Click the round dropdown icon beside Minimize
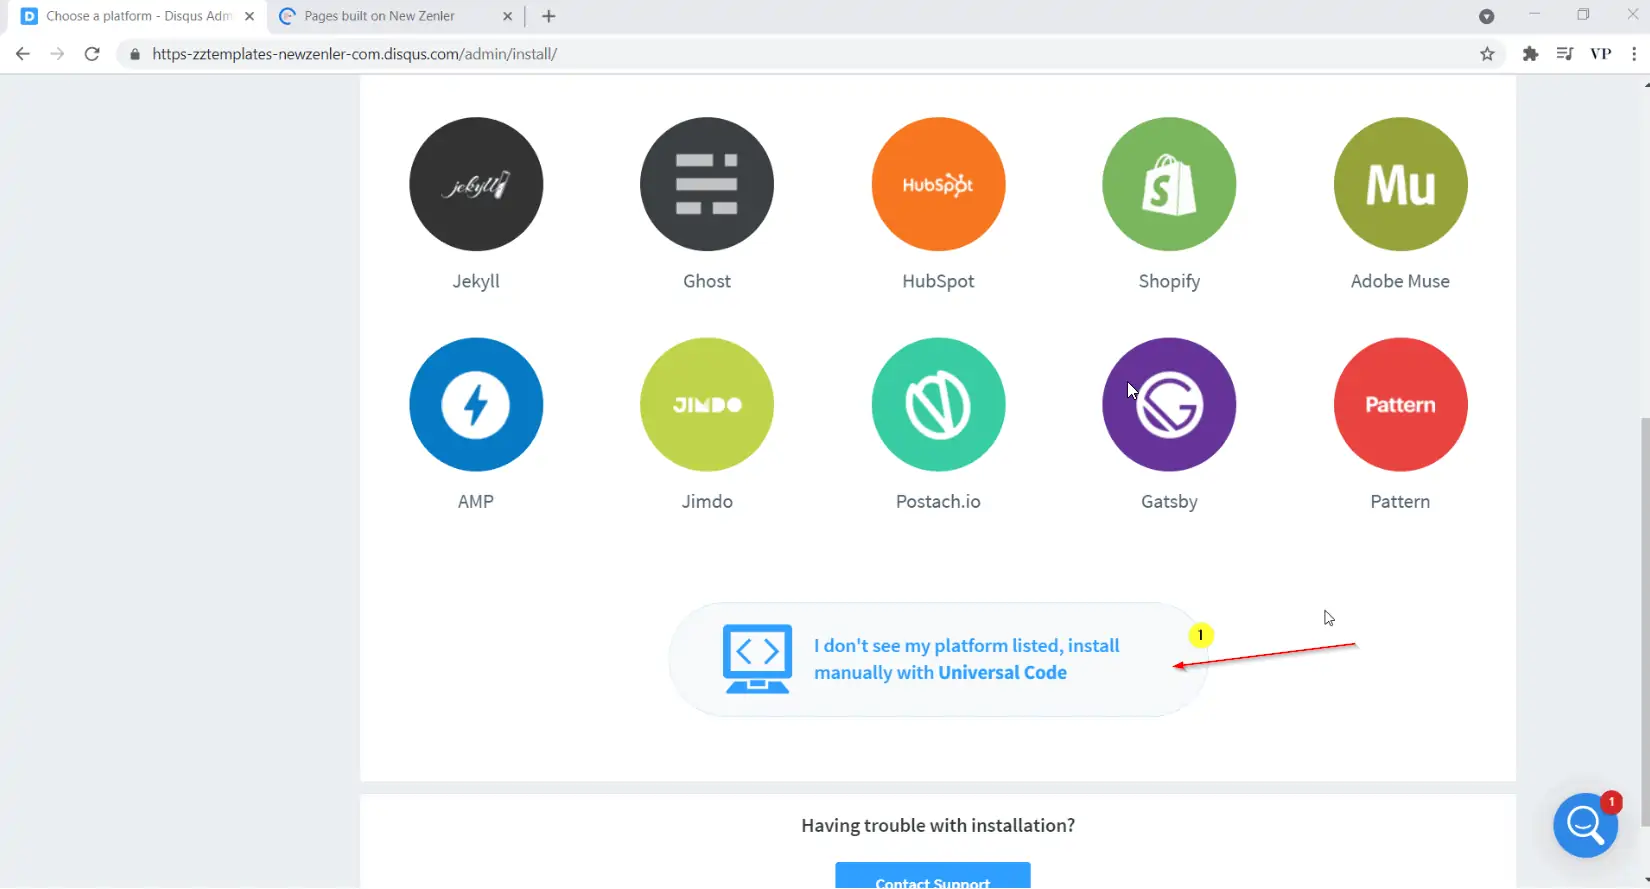The height and width of the screenshot is (889, 1650). (x=1487, y=16)
